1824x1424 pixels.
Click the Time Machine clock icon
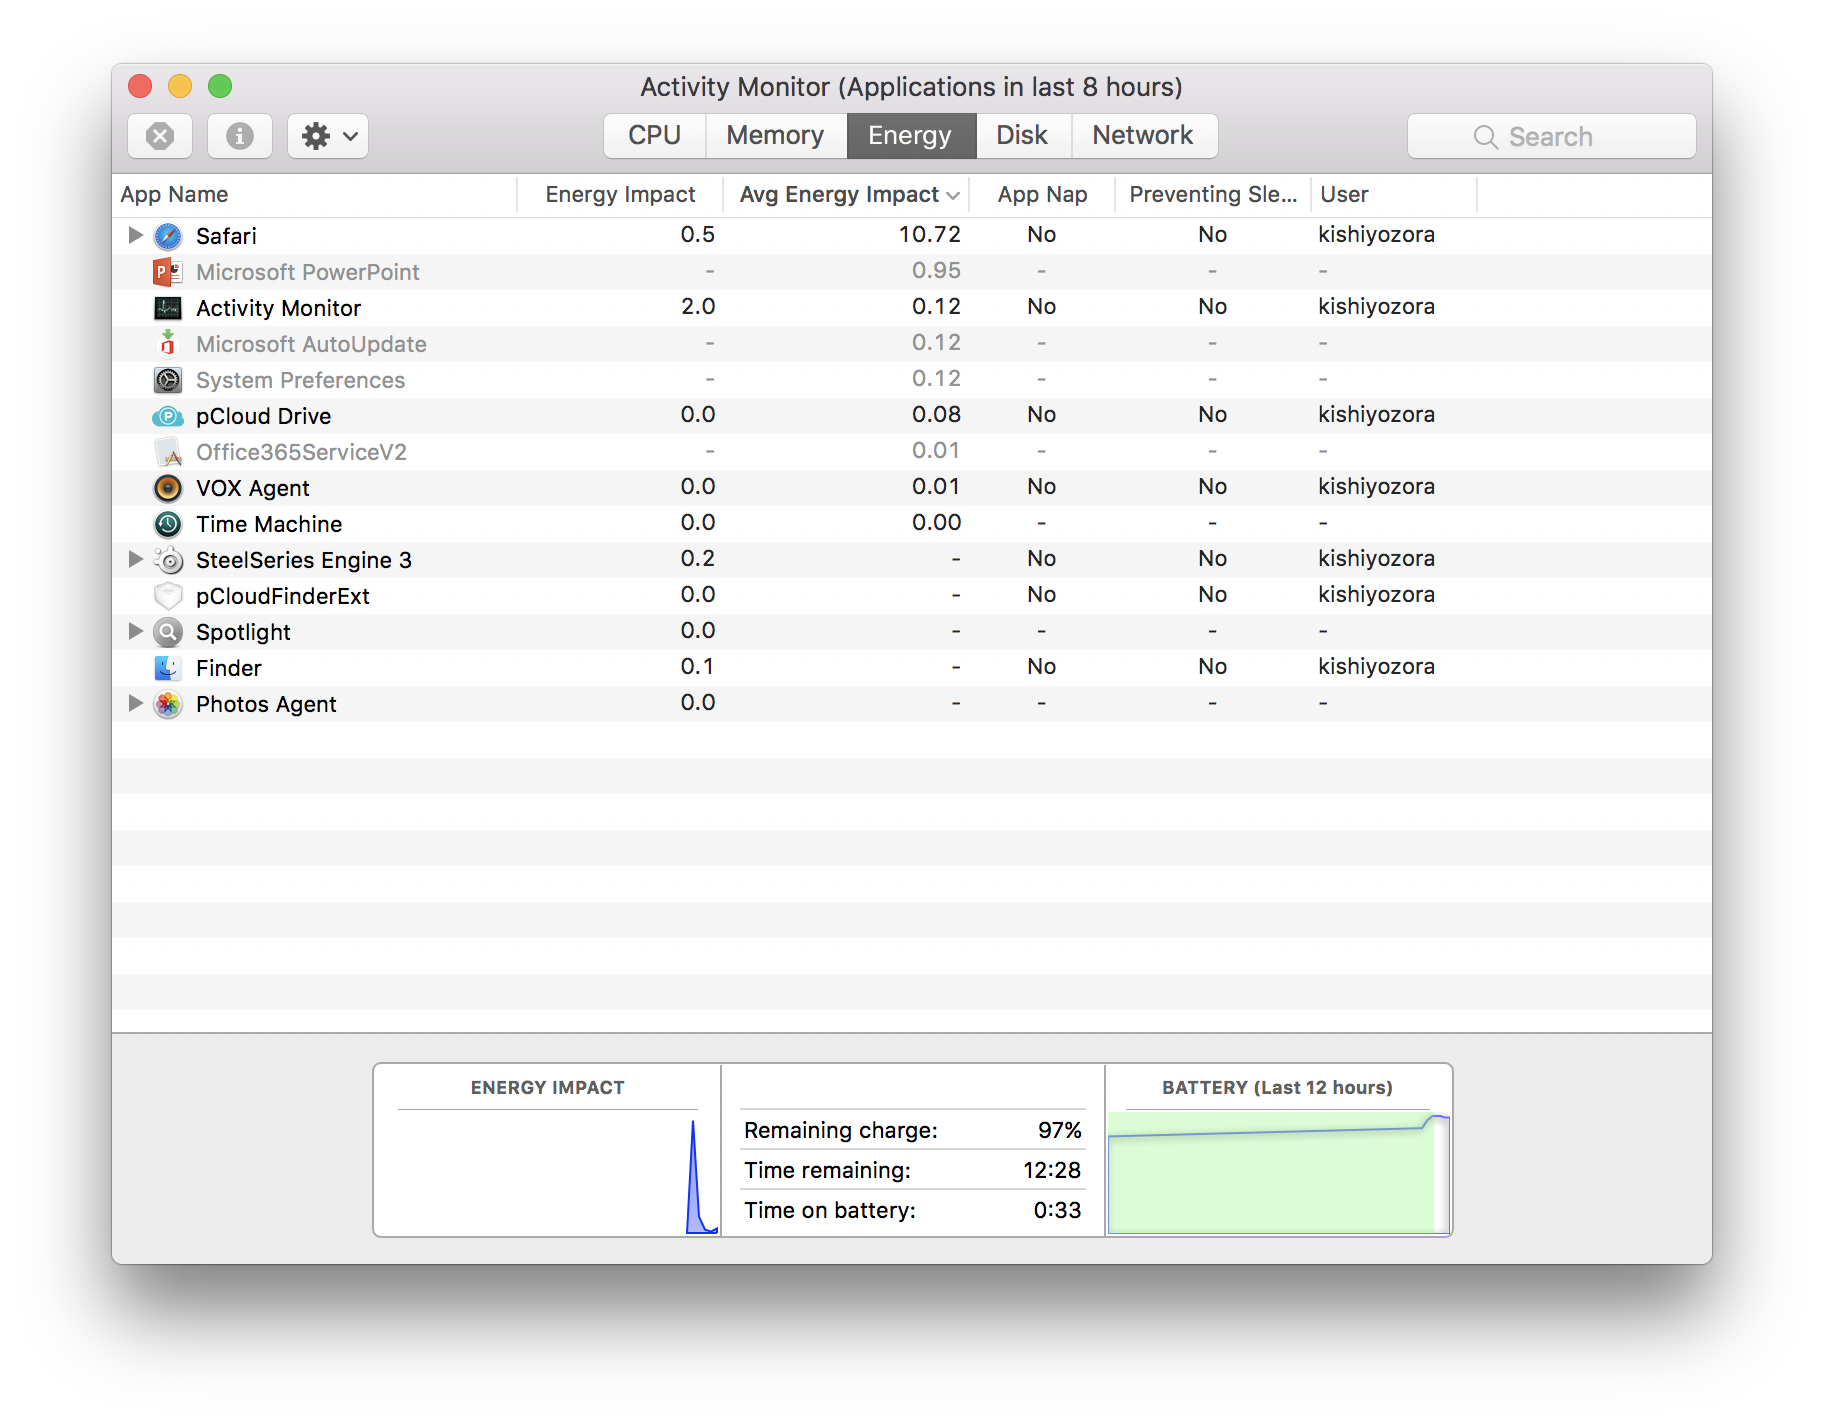(x=168, y=524)
